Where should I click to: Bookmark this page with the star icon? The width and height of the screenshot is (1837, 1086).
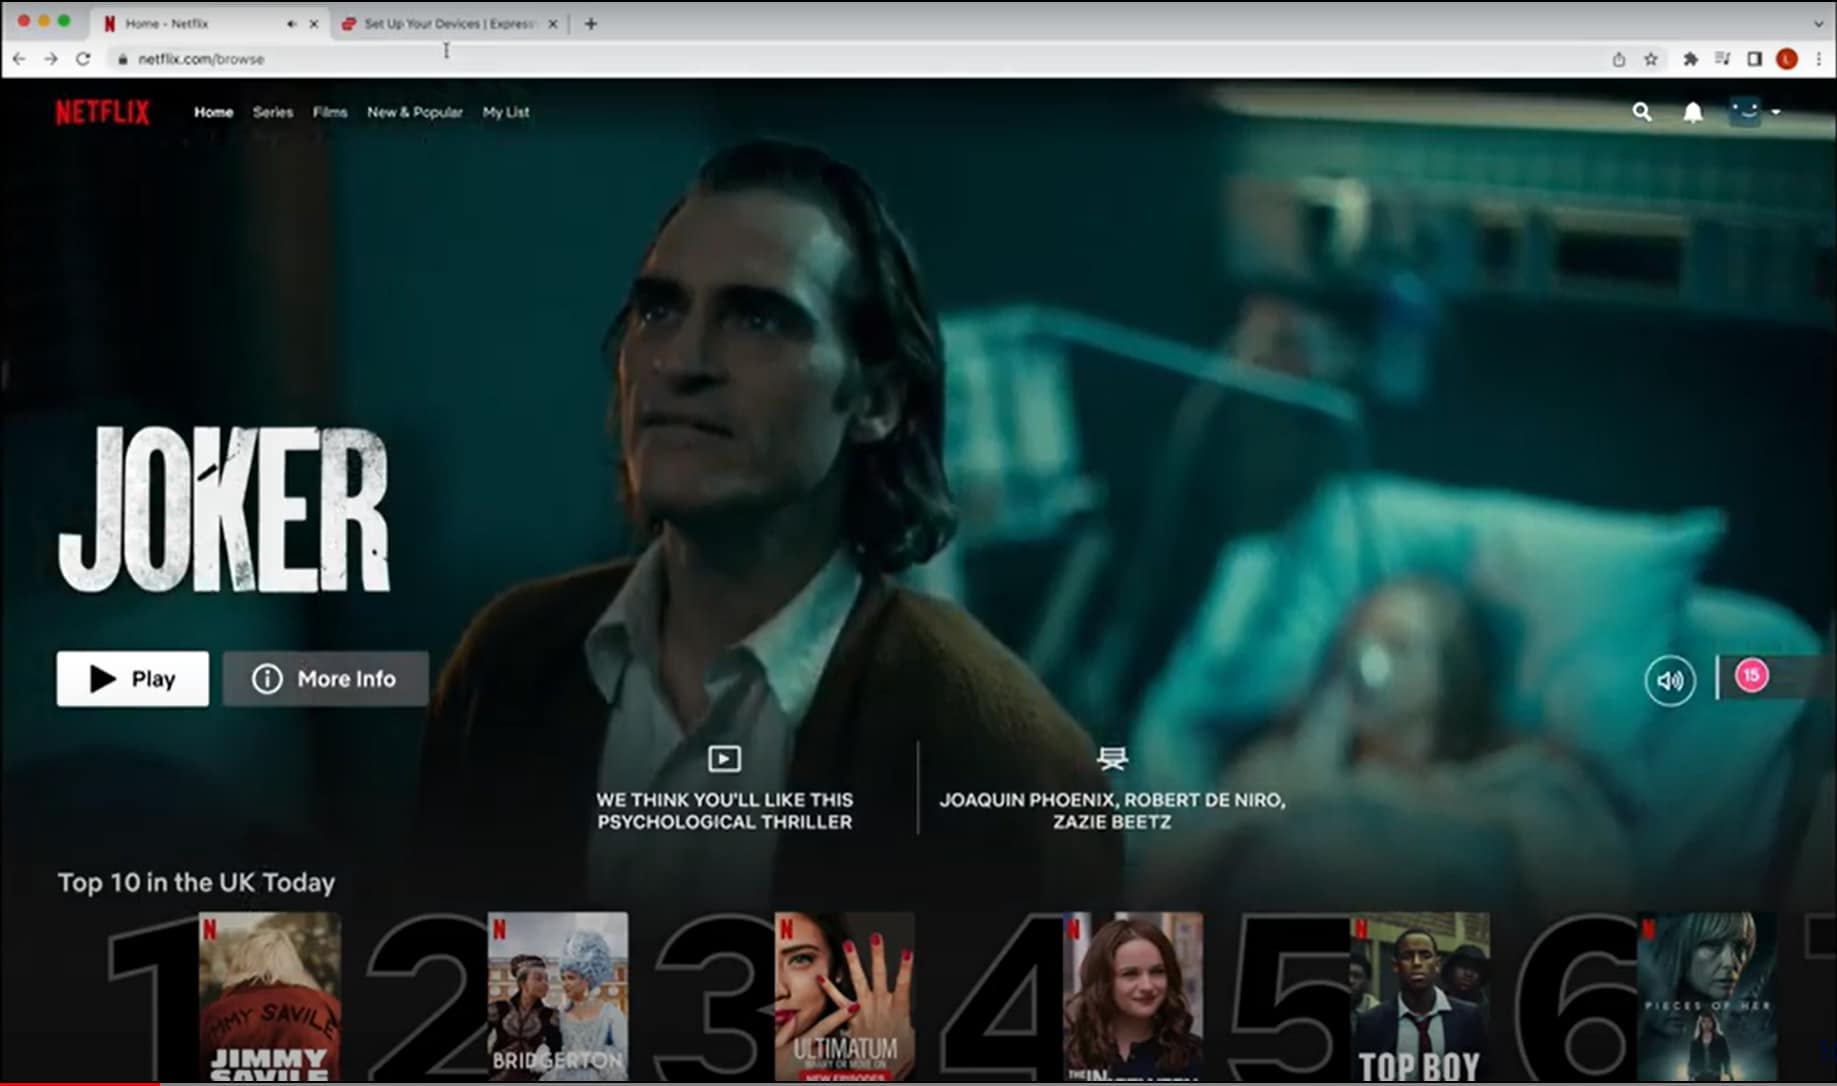(1654, 59)
